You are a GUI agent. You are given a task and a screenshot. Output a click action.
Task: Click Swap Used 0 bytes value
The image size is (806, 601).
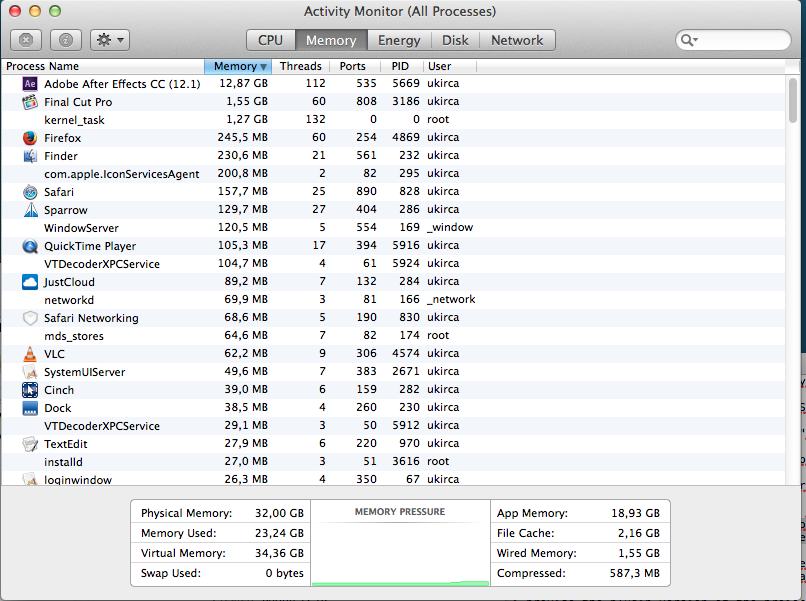285,573
